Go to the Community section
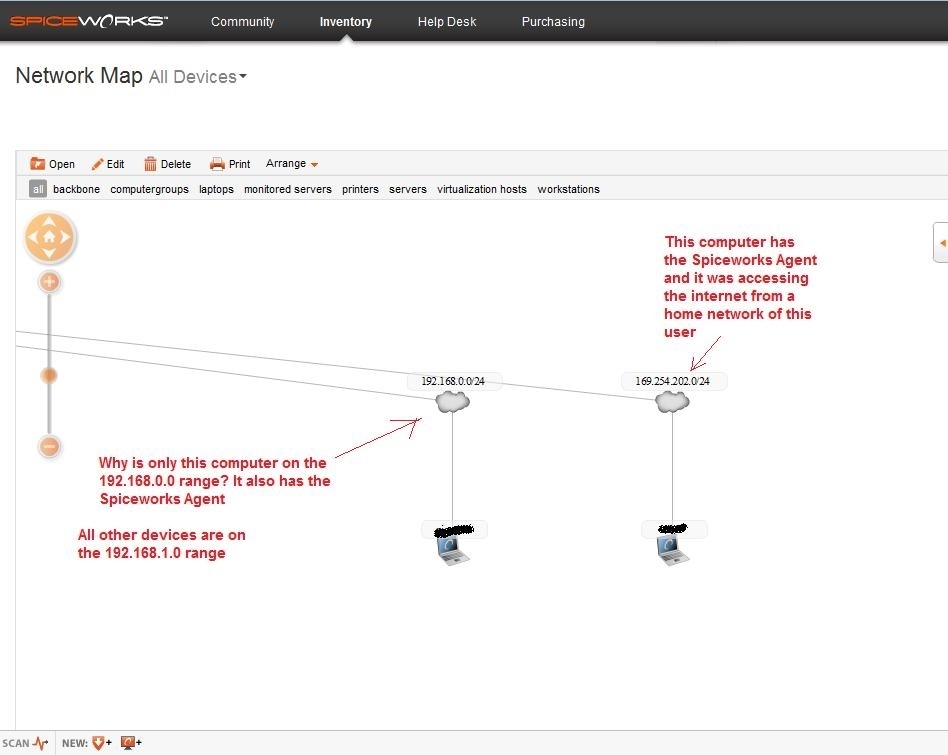This screenshot has width=948, height=755. [243, 21]
